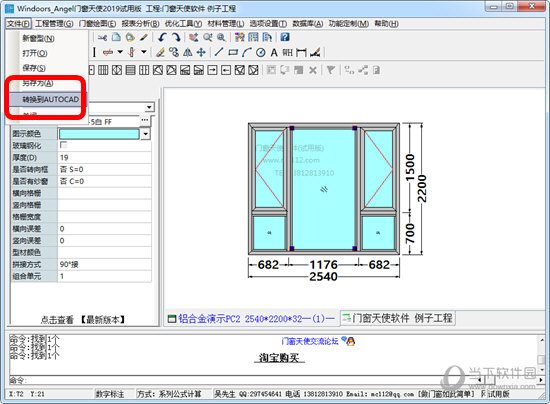Select the 2200 total height dimension
Image resolution: width=550 pixels, height=404 pixels.
422,189
